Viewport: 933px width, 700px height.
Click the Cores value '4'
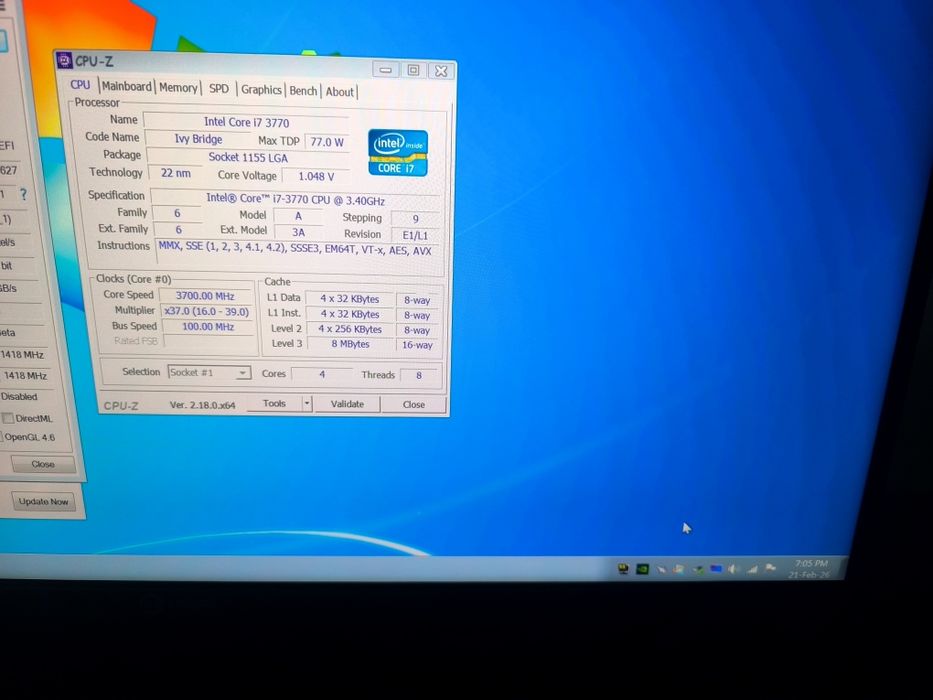tap(322, 374)
